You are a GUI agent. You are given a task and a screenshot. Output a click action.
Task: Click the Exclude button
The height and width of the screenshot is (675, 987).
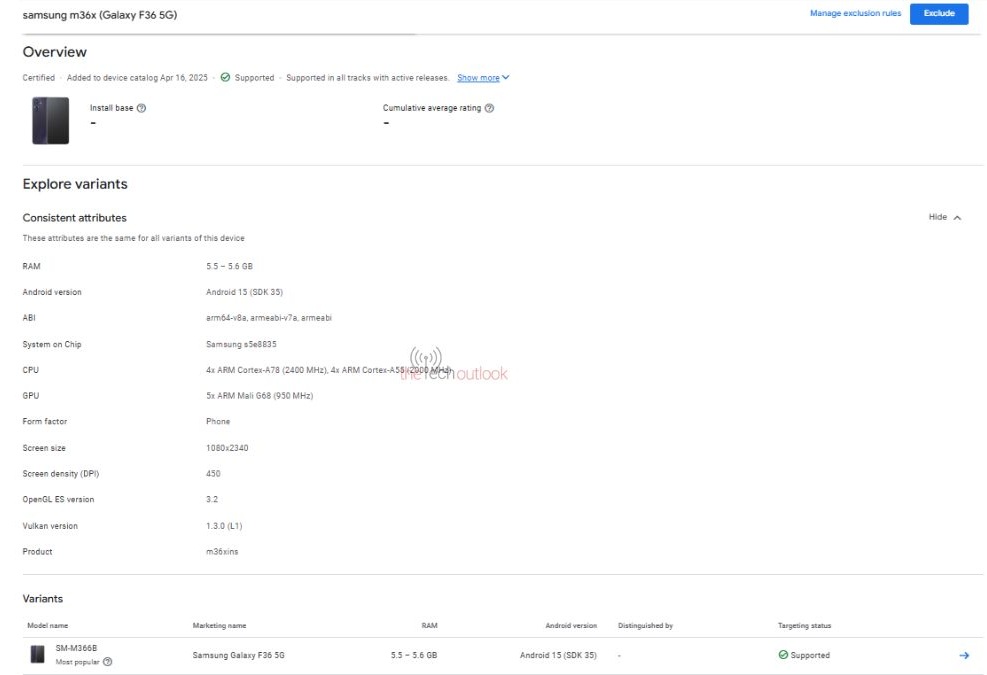pos(939,13)
